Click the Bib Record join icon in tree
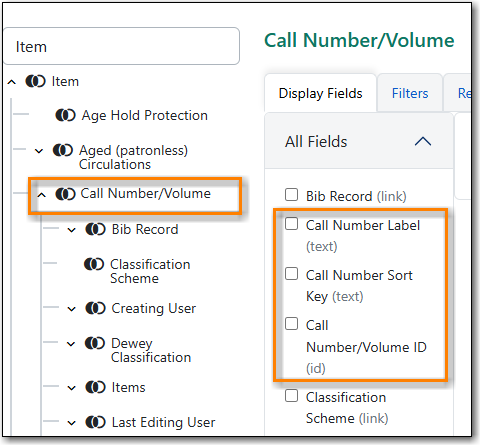Image resolution: width=480 pixels, height=445 pixels. (95, 229)
